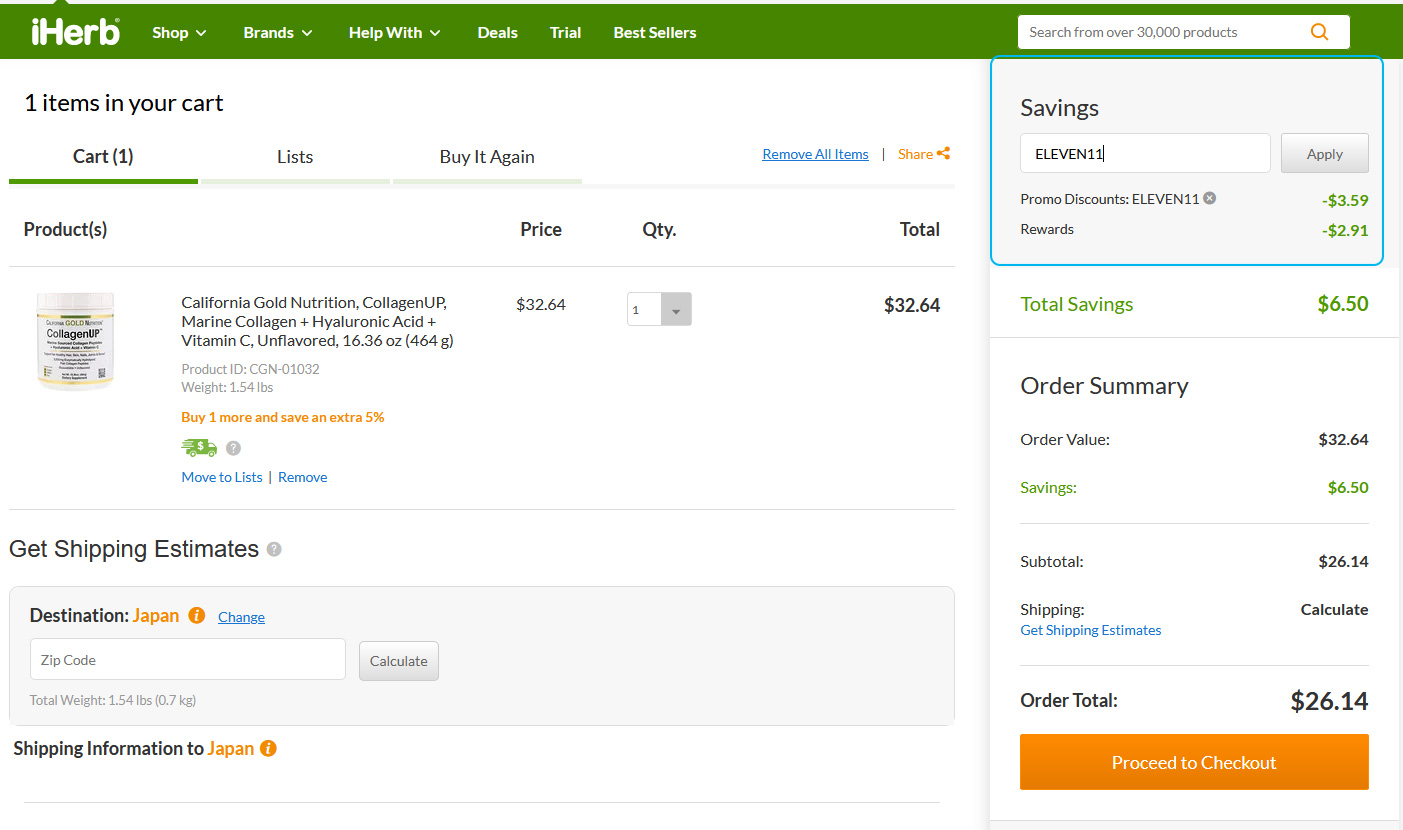Viewport: 1403px width, 830px height.
Task: Click the Buy 1 more and save 5% offer
Action: (x=283, y=417)
